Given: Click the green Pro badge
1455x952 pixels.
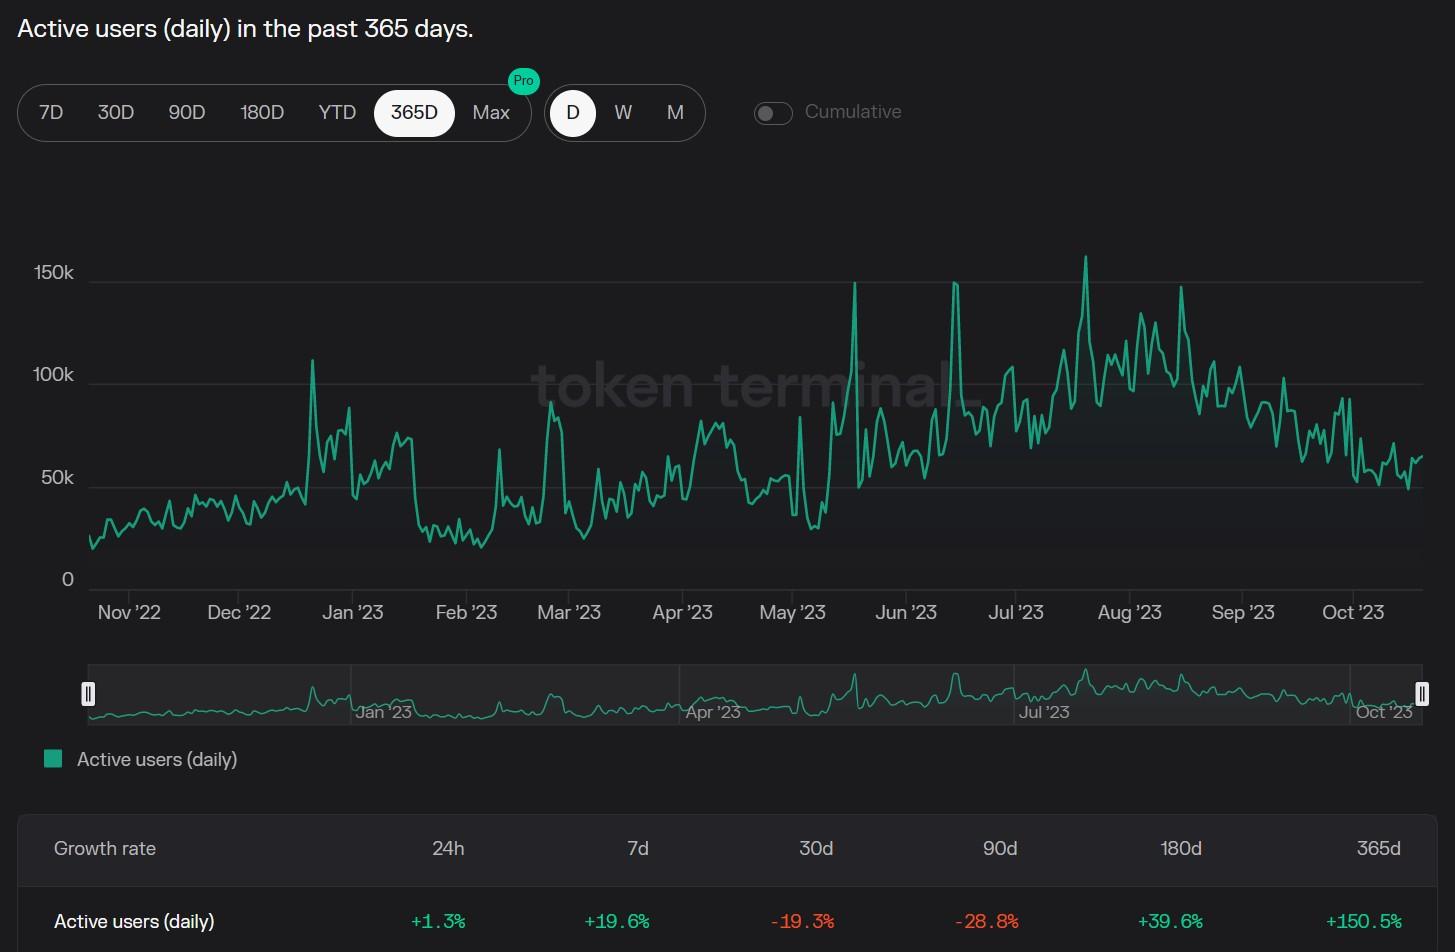Looking at the screenshot, I should click(x=523, y=80).
